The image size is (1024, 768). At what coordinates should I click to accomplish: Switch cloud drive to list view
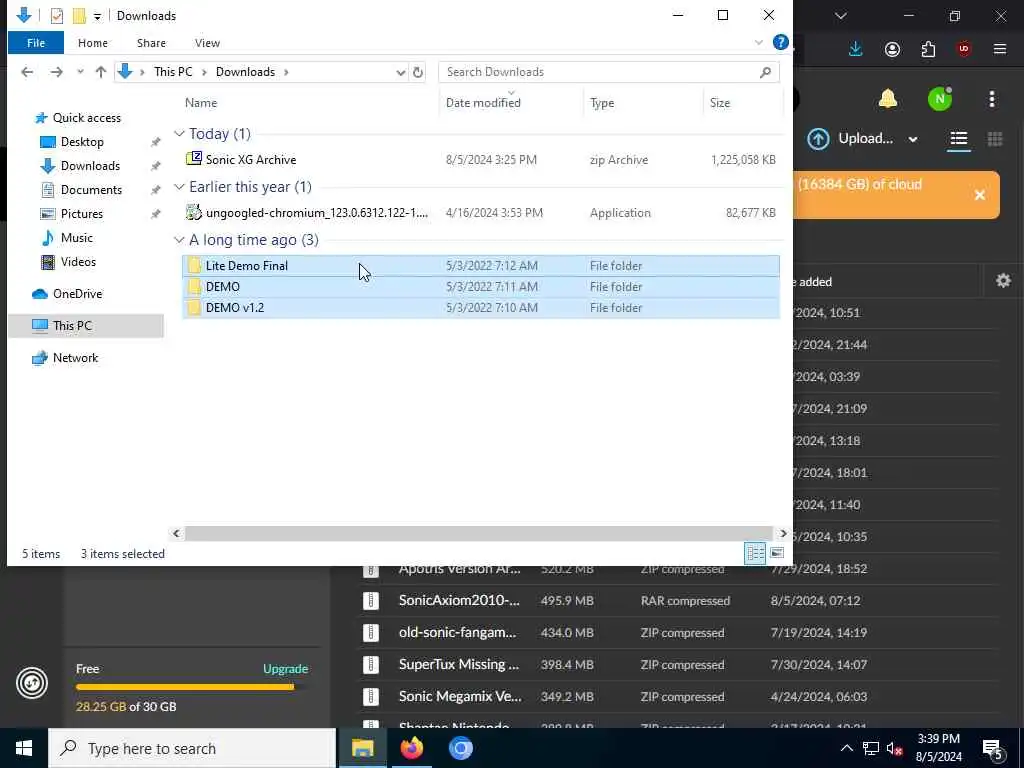pos(959,138)
